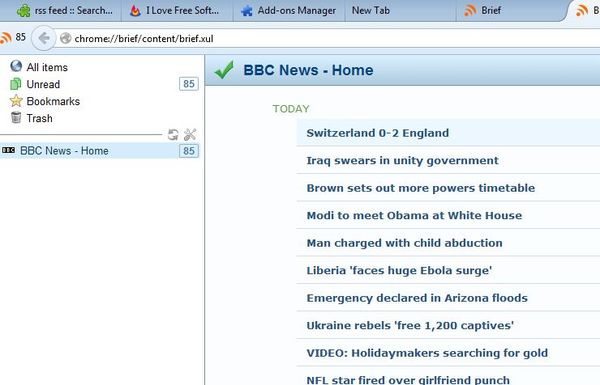Click the RSS icon on the Brief tab
Screen dimensions: 600x385
470,10
